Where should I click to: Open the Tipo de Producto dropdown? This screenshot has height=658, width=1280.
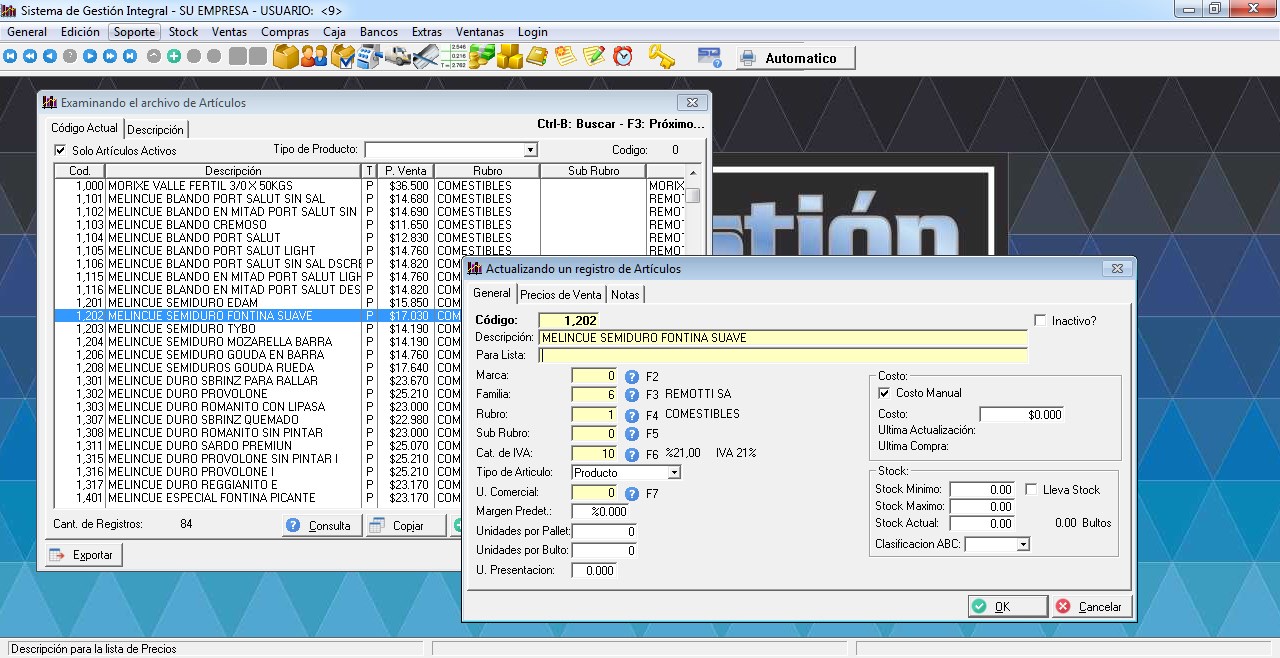[x=530, y=150]
